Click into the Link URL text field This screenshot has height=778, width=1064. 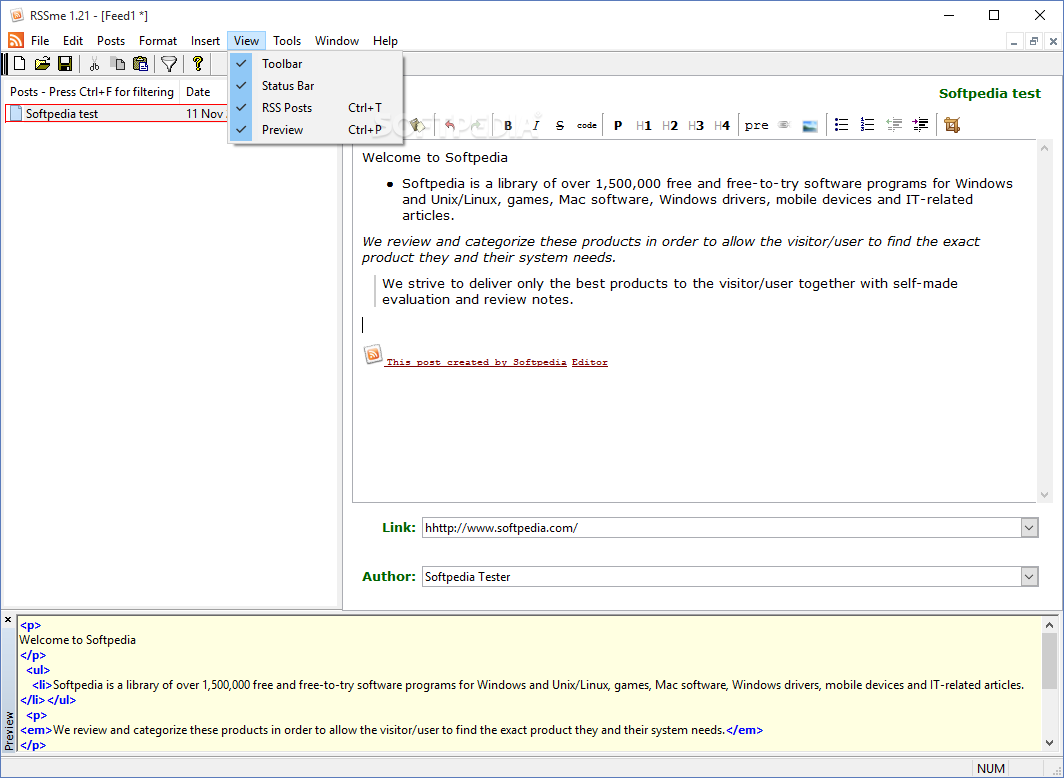721,528
